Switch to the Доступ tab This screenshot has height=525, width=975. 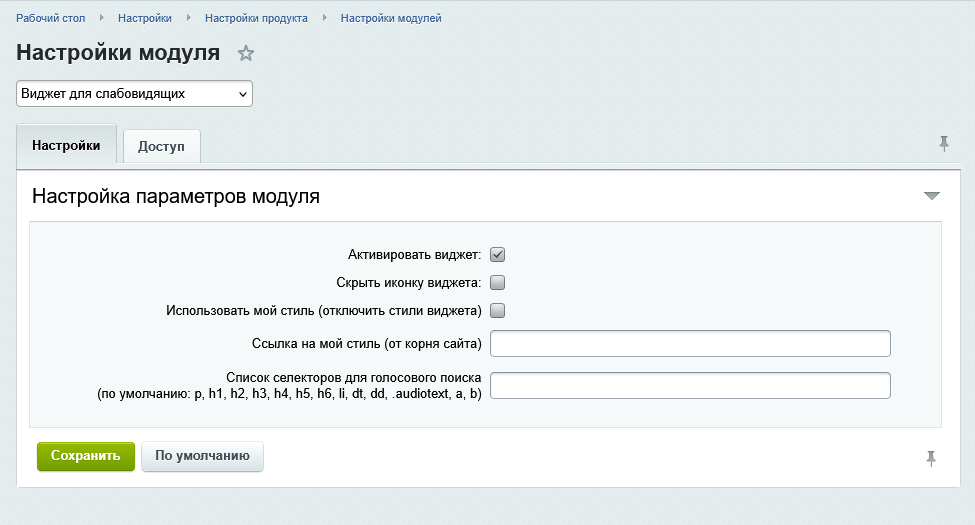point(161,146)
